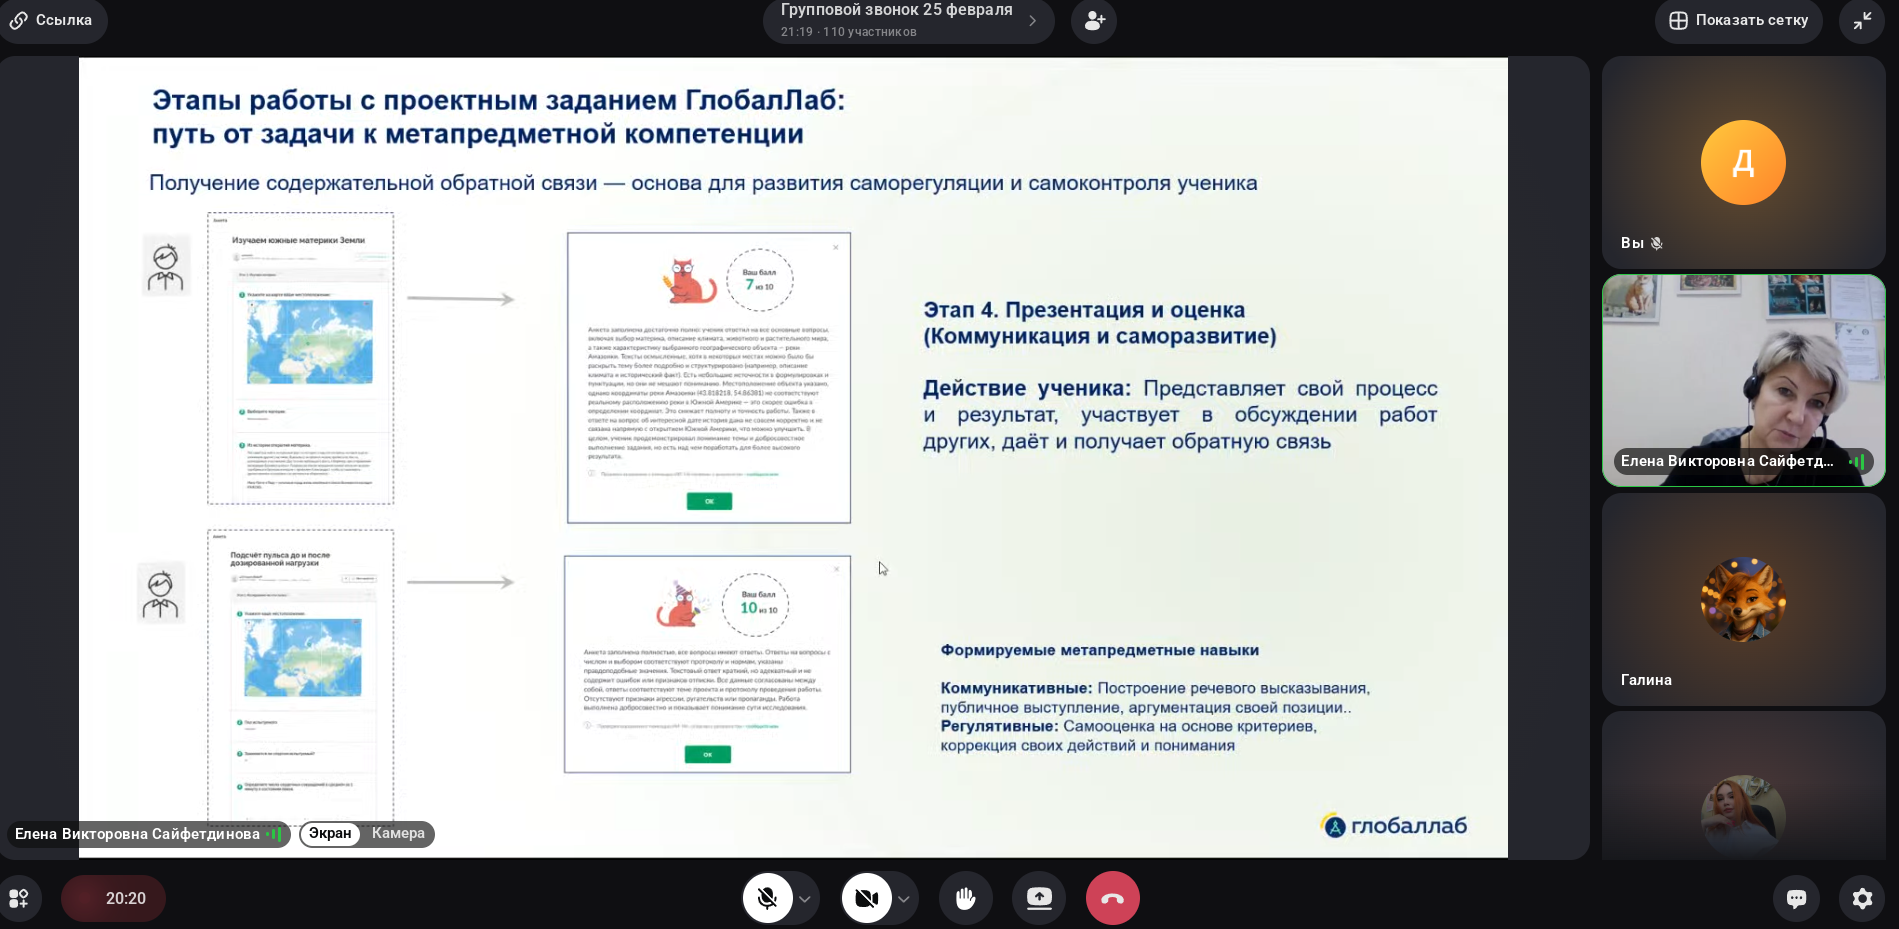Start screen sharing

[1039, 898]
